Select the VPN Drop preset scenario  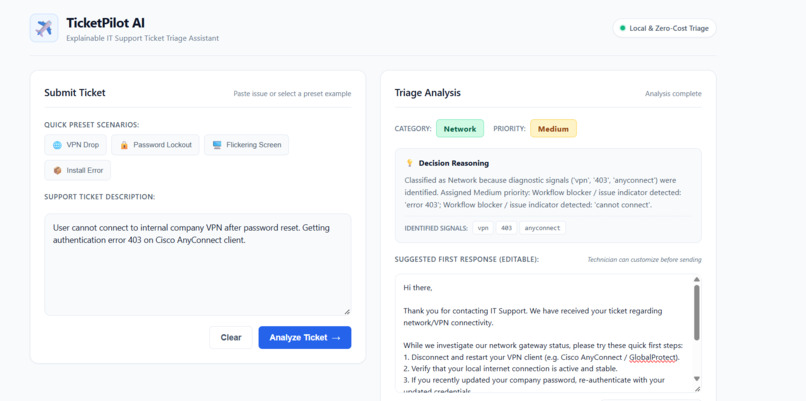pyautogui.click(x=76, y=145)
